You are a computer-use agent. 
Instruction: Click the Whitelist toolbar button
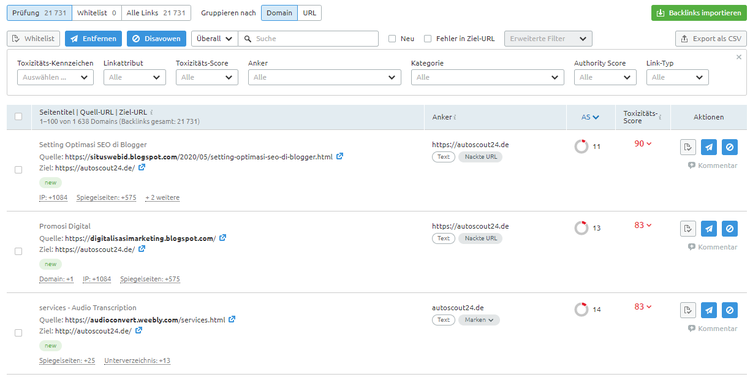pos(33,39)
